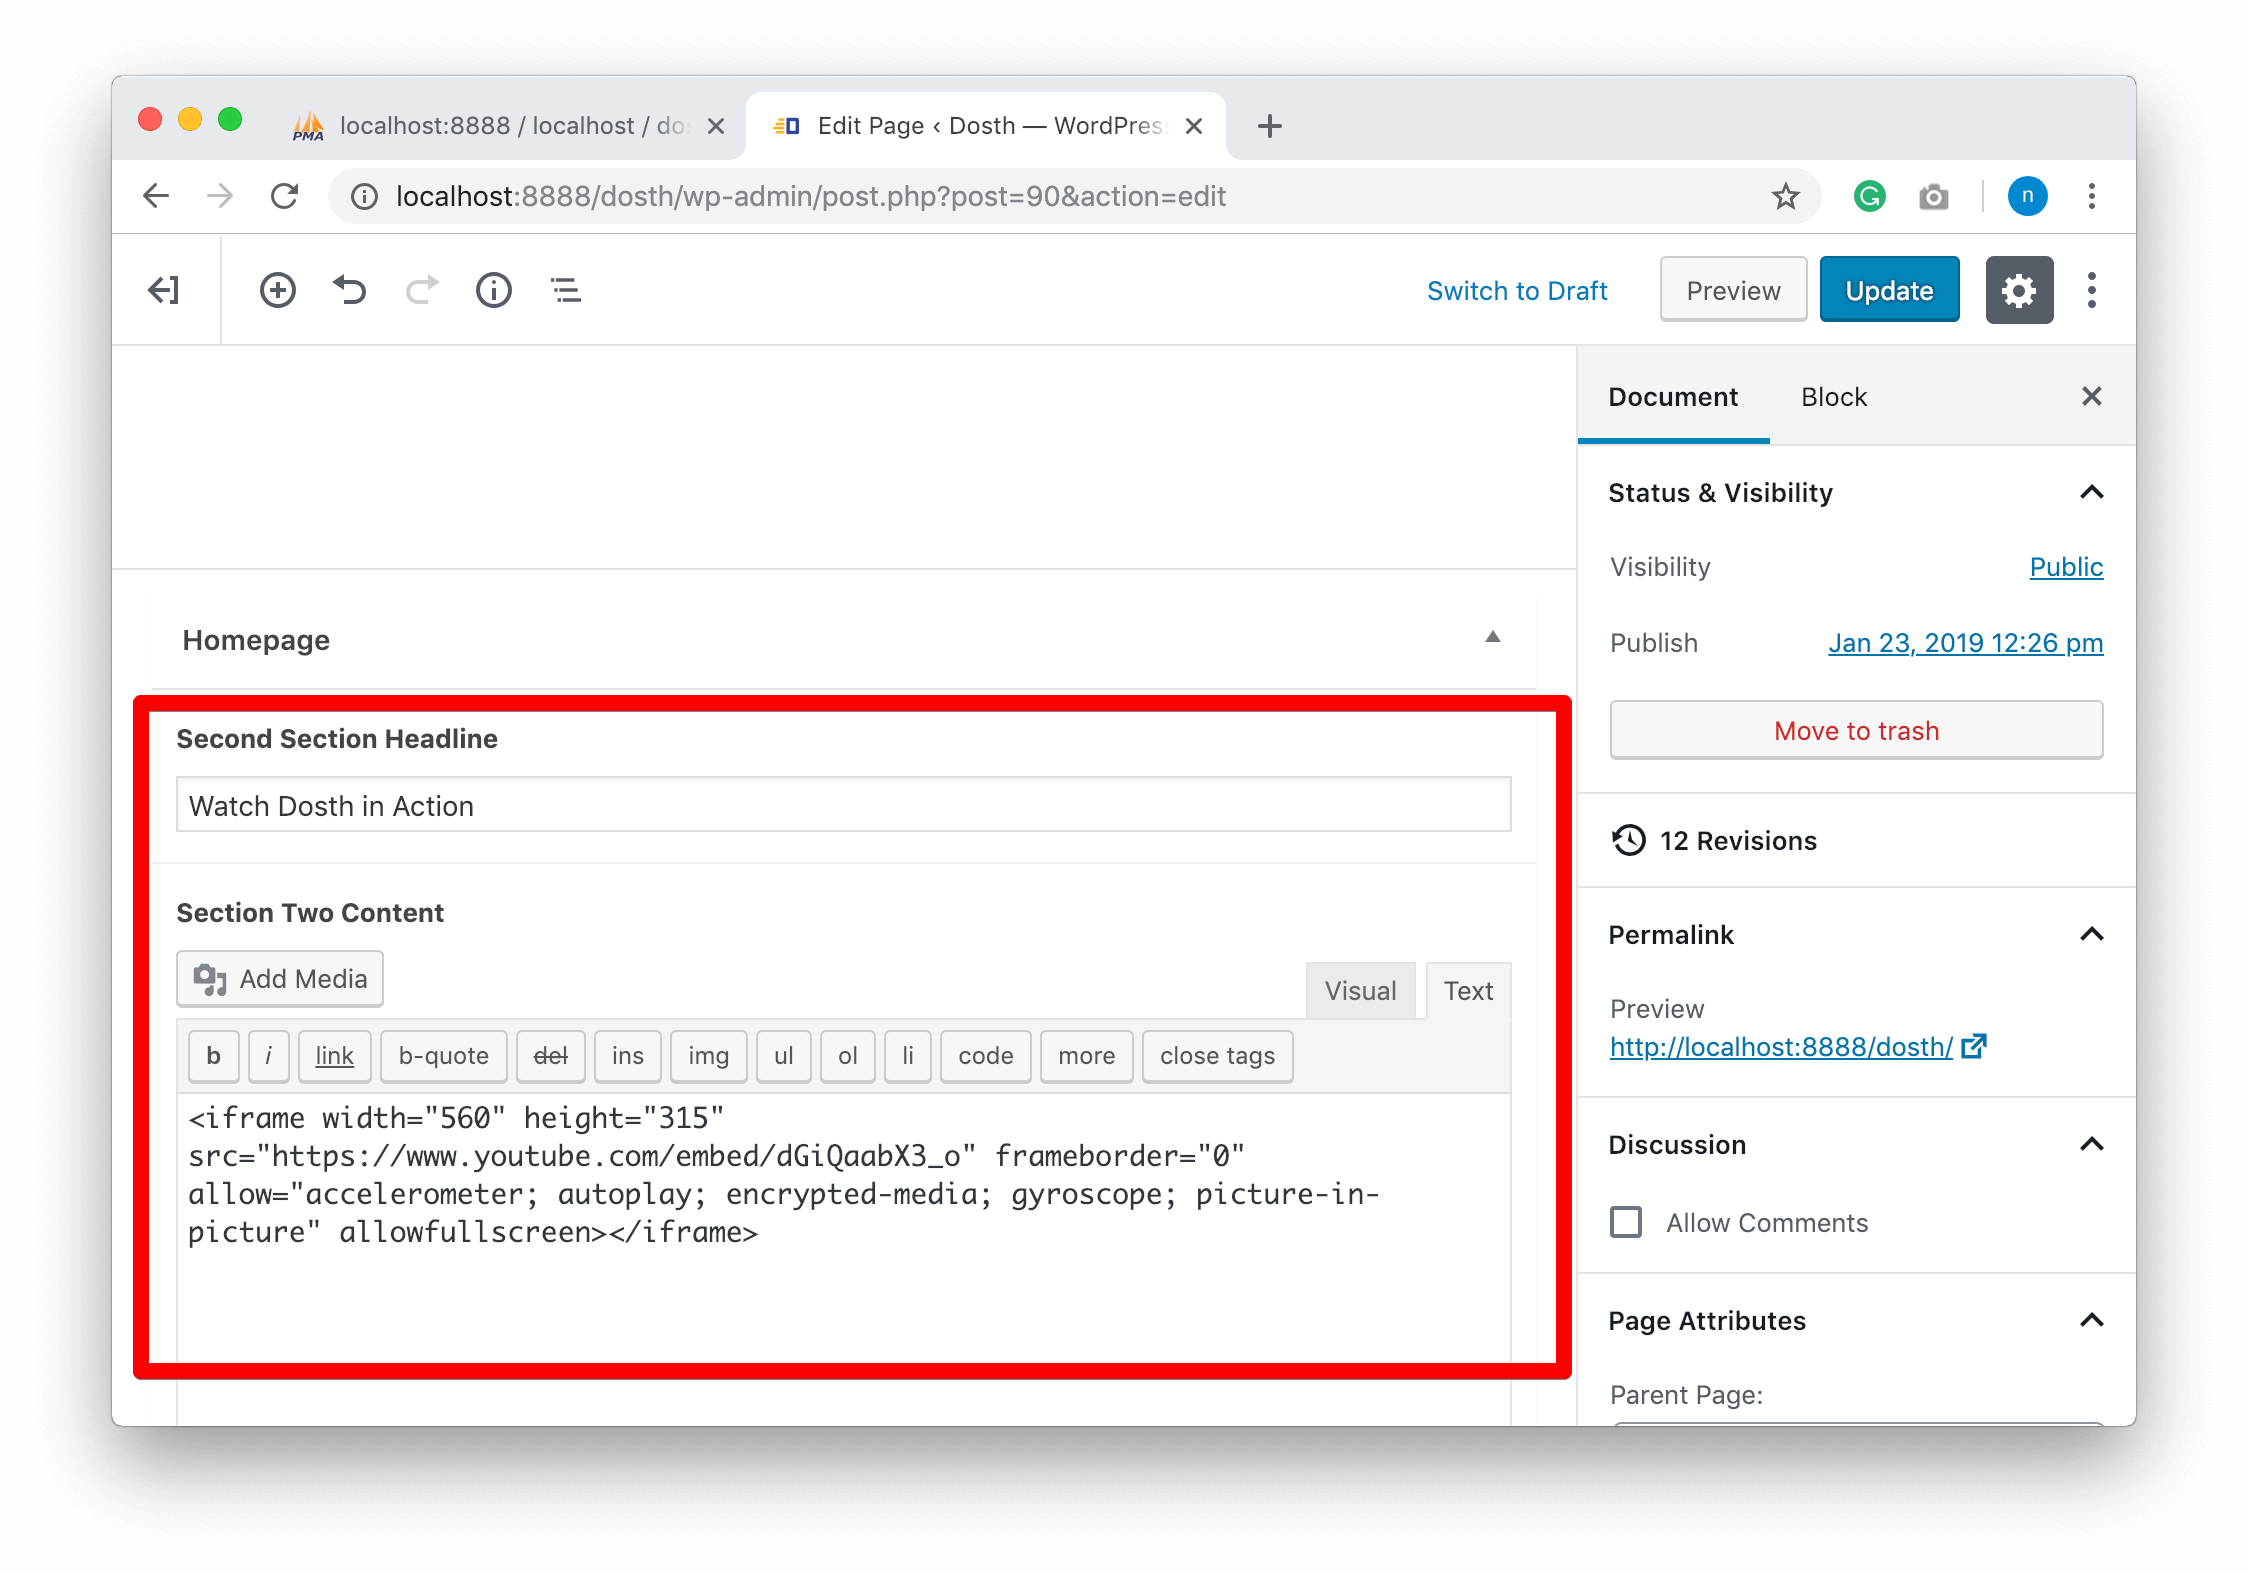The image size is (2248, 1574).
Task: Click the bold 'b' quicktag button
Action: 213,1056
